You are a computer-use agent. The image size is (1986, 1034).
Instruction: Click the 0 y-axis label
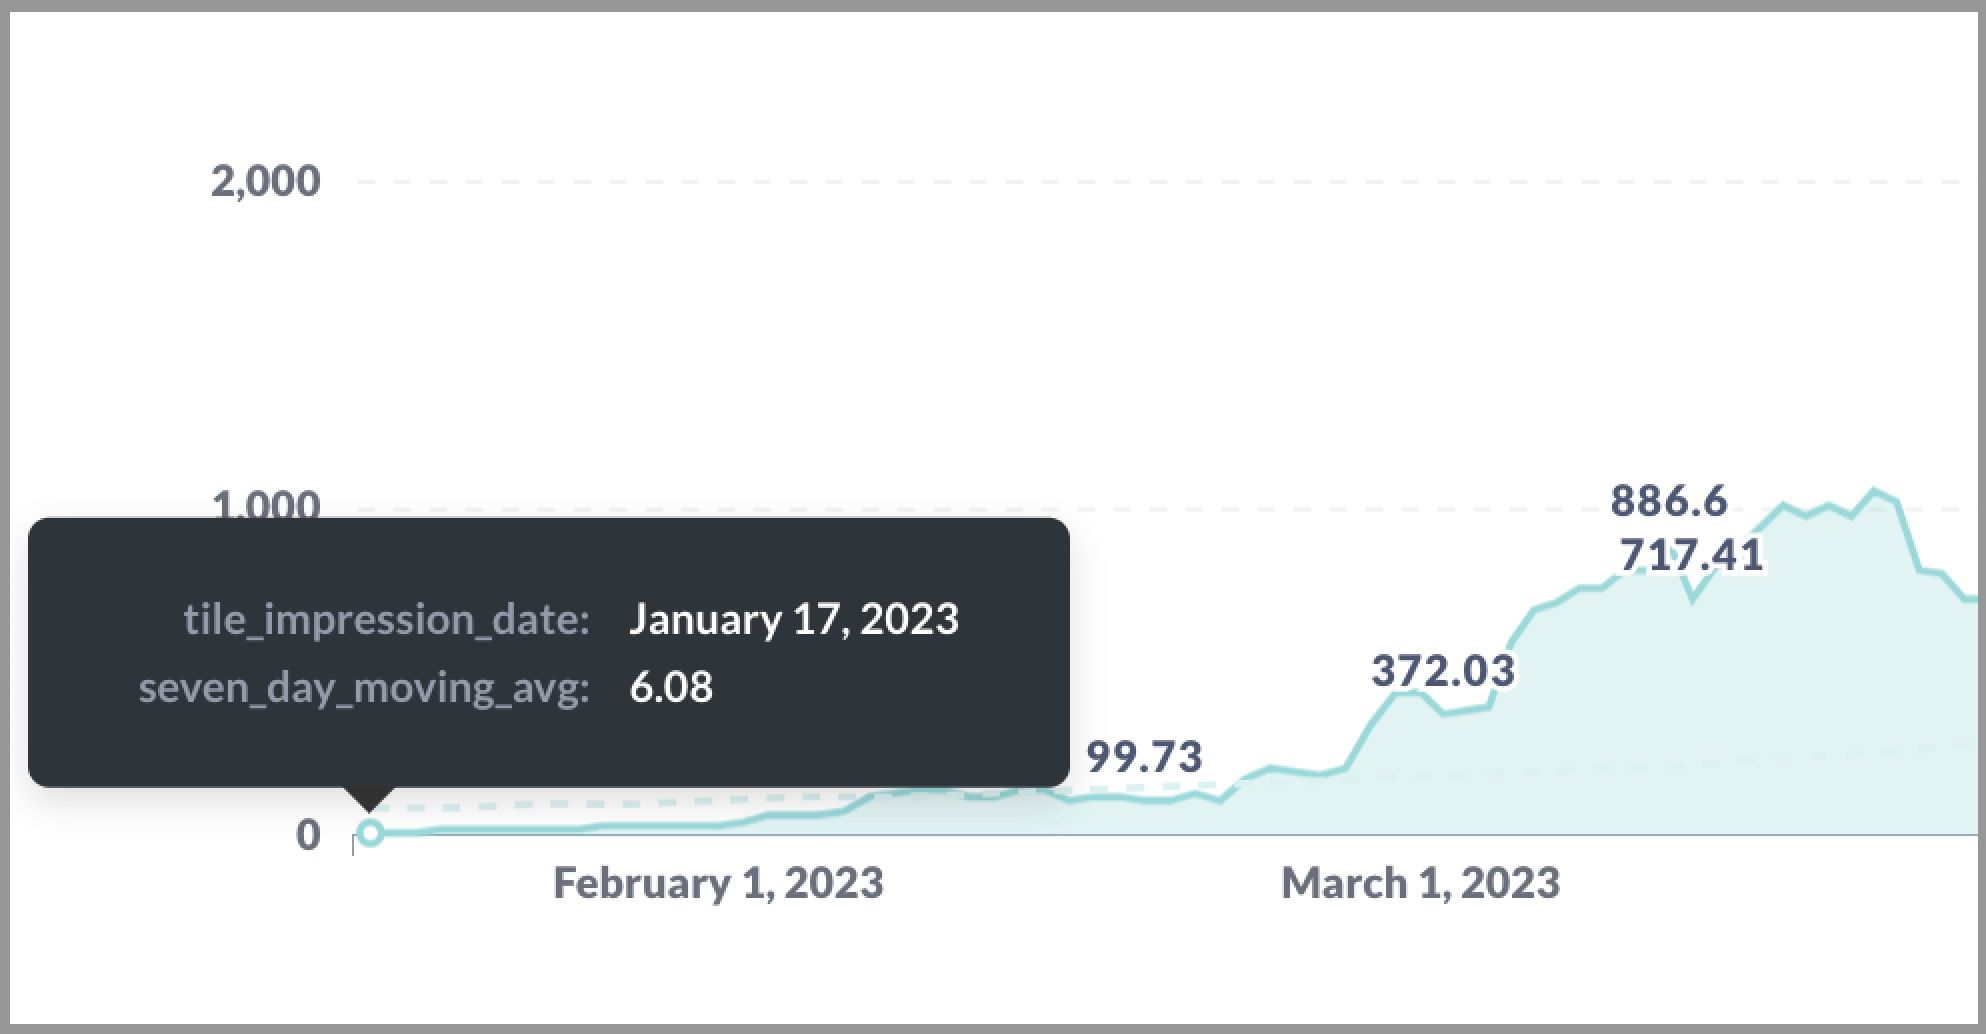tap(308, 835)
